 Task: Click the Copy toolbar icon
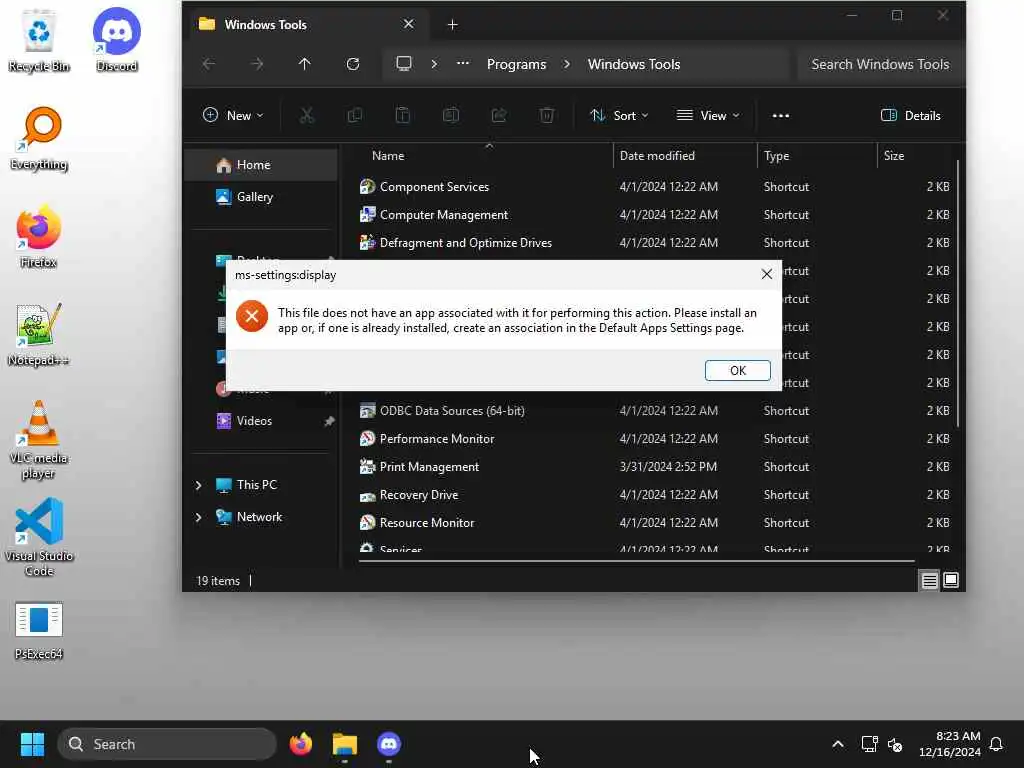pos(355,116)
